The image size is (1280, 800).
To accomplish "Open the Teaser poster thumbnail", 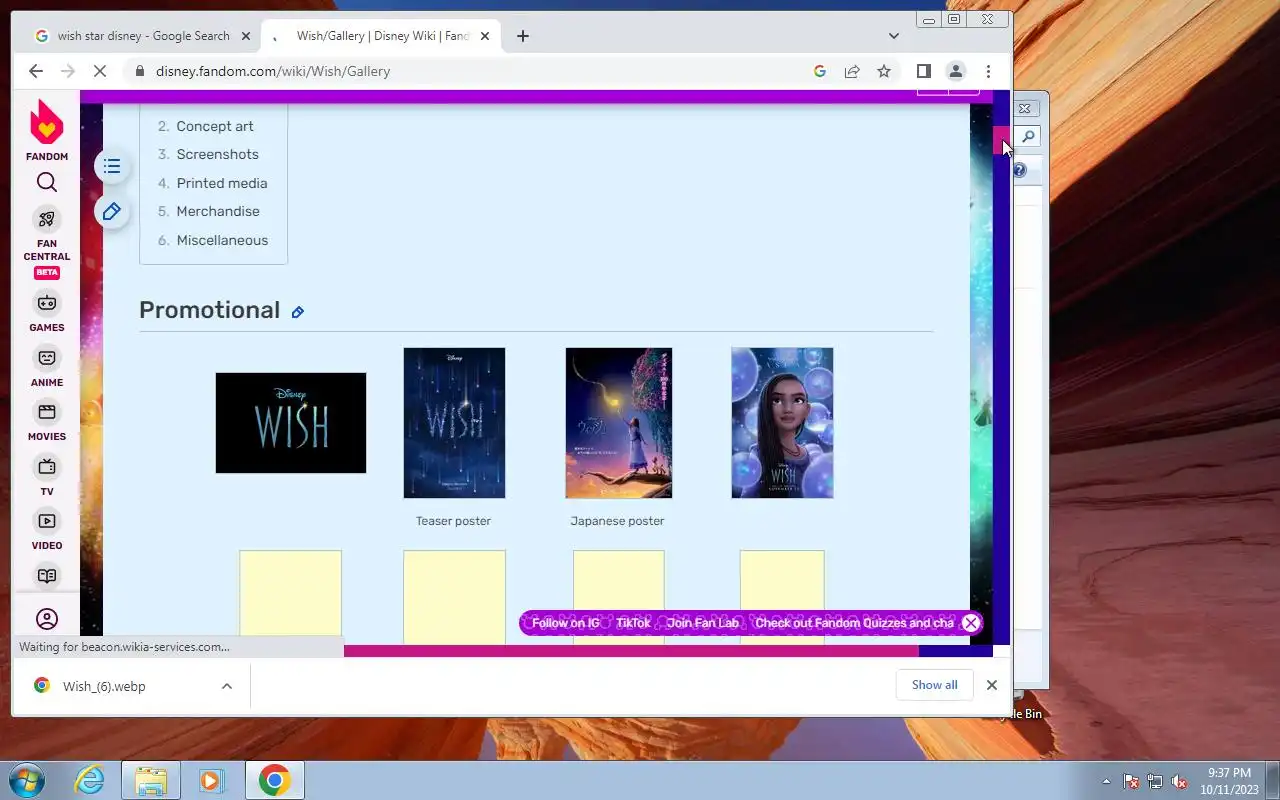I will tap(454, 423).
